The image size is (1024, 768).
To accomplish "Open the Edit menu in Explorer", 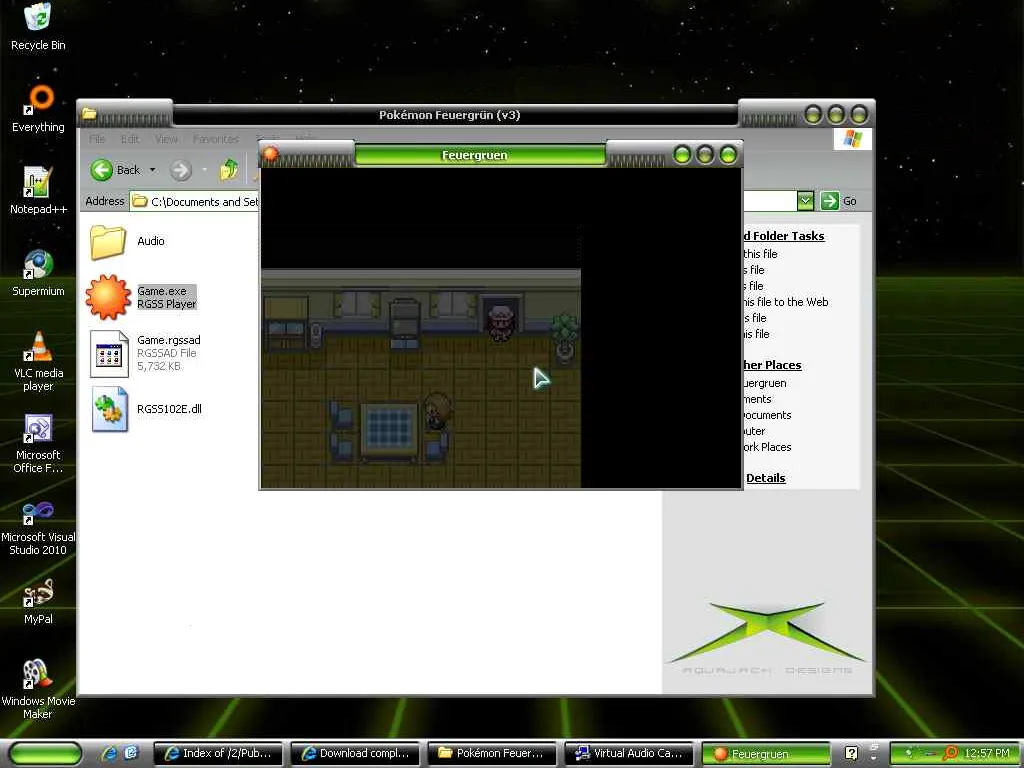I will [129, 139].
